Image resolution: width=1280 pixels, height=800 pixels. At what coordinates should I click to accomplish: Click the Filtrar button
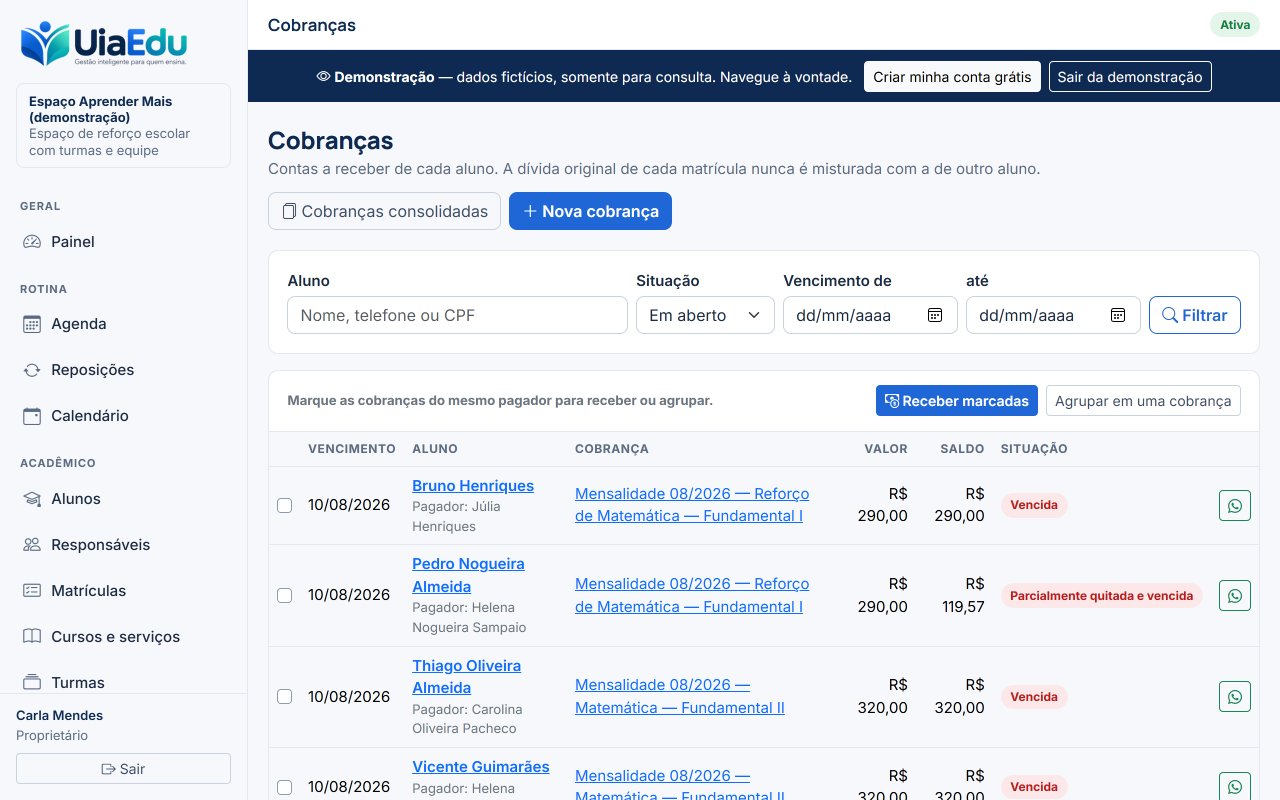tap(1195, 315)
